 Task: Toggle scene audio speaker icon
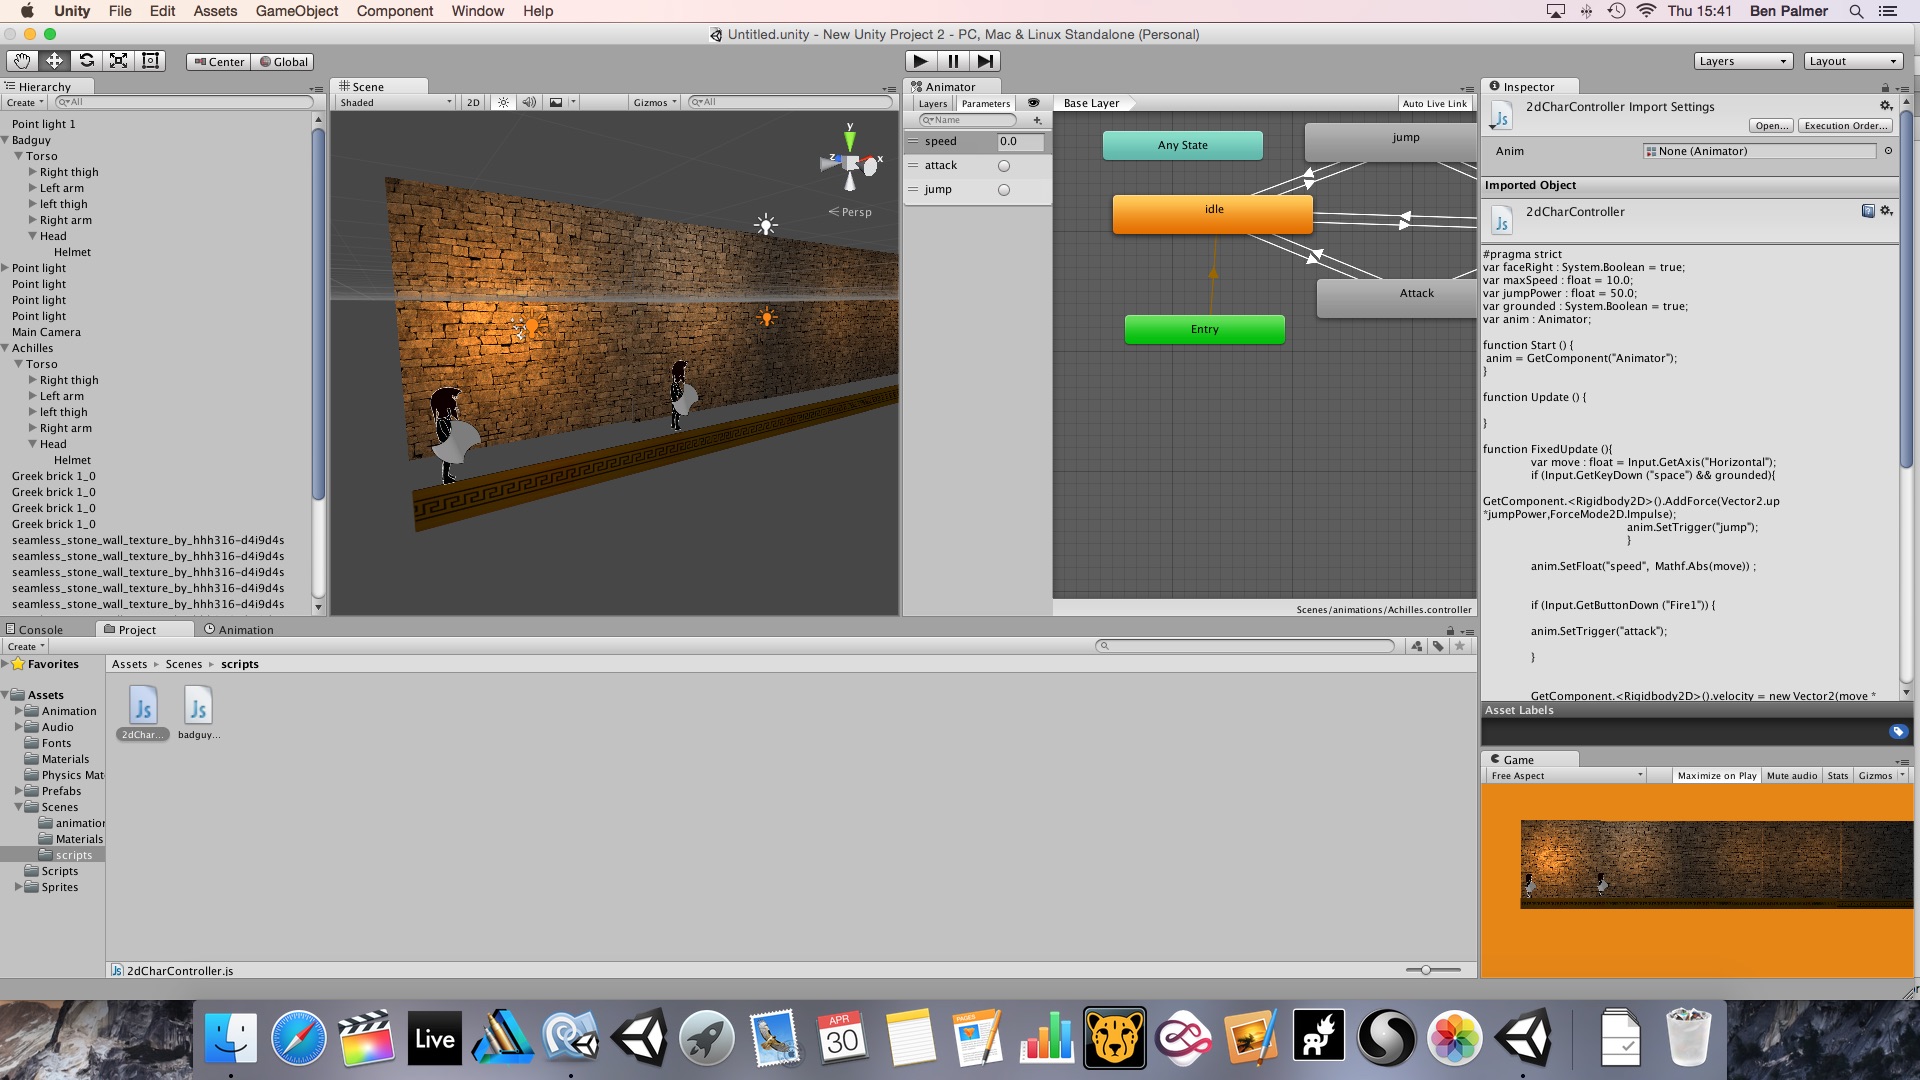pyautogui.click(x=529, y=102)
